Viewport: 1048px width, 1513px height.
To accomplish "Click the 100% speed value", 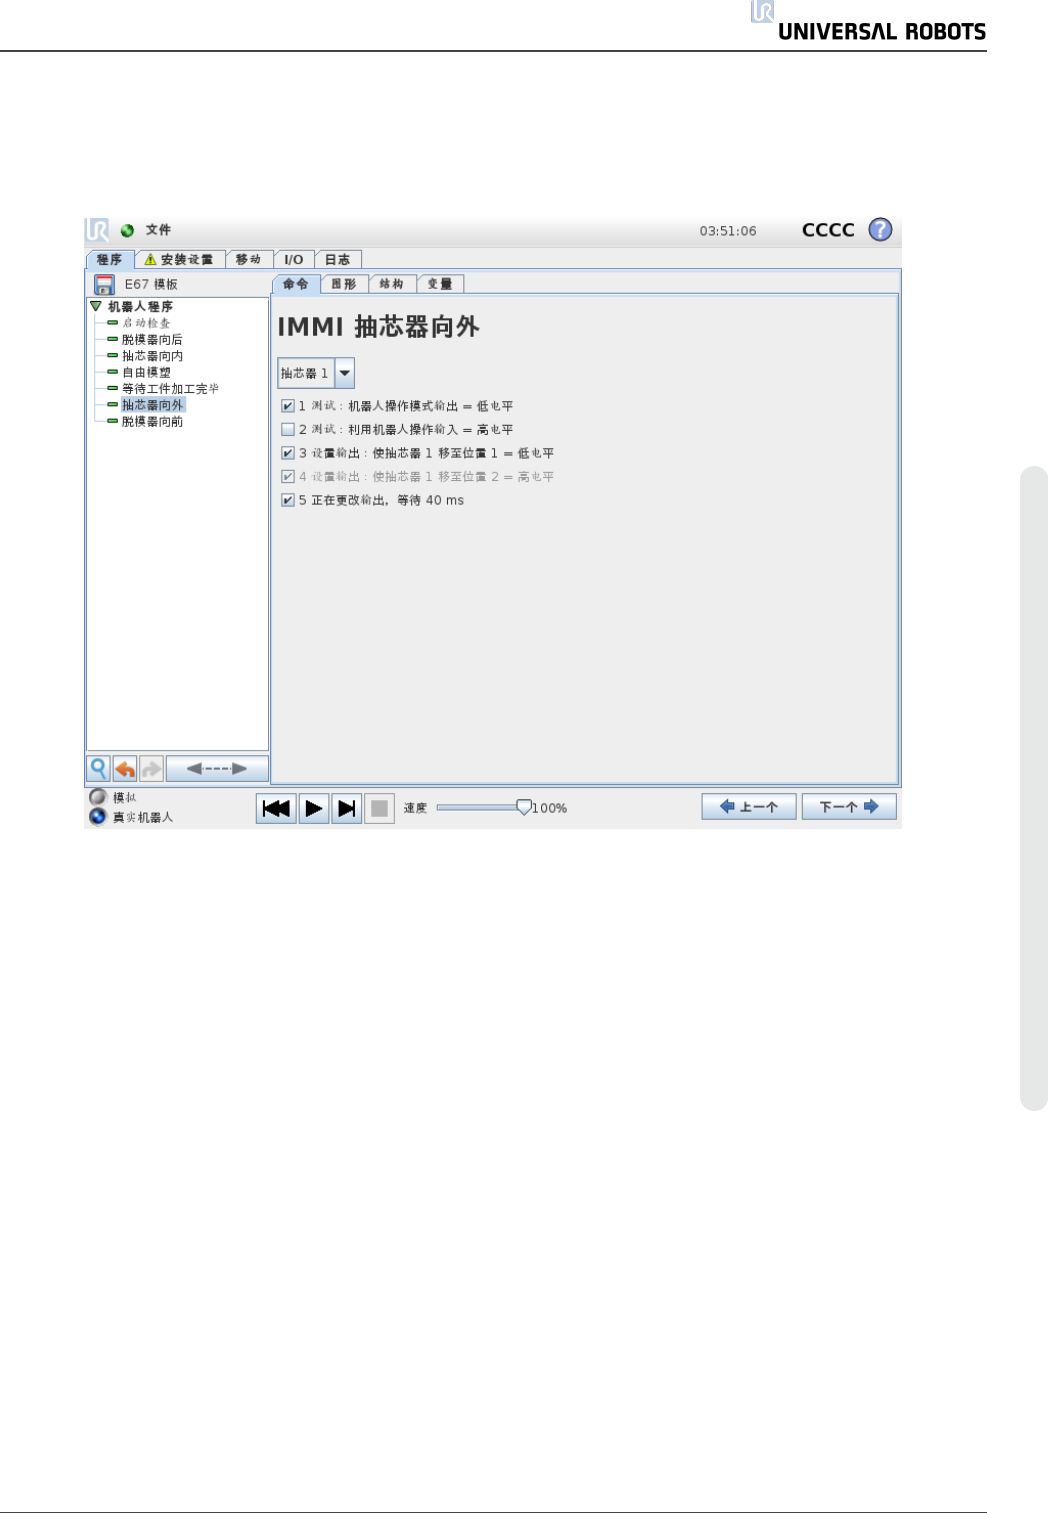I will [550, 808].
